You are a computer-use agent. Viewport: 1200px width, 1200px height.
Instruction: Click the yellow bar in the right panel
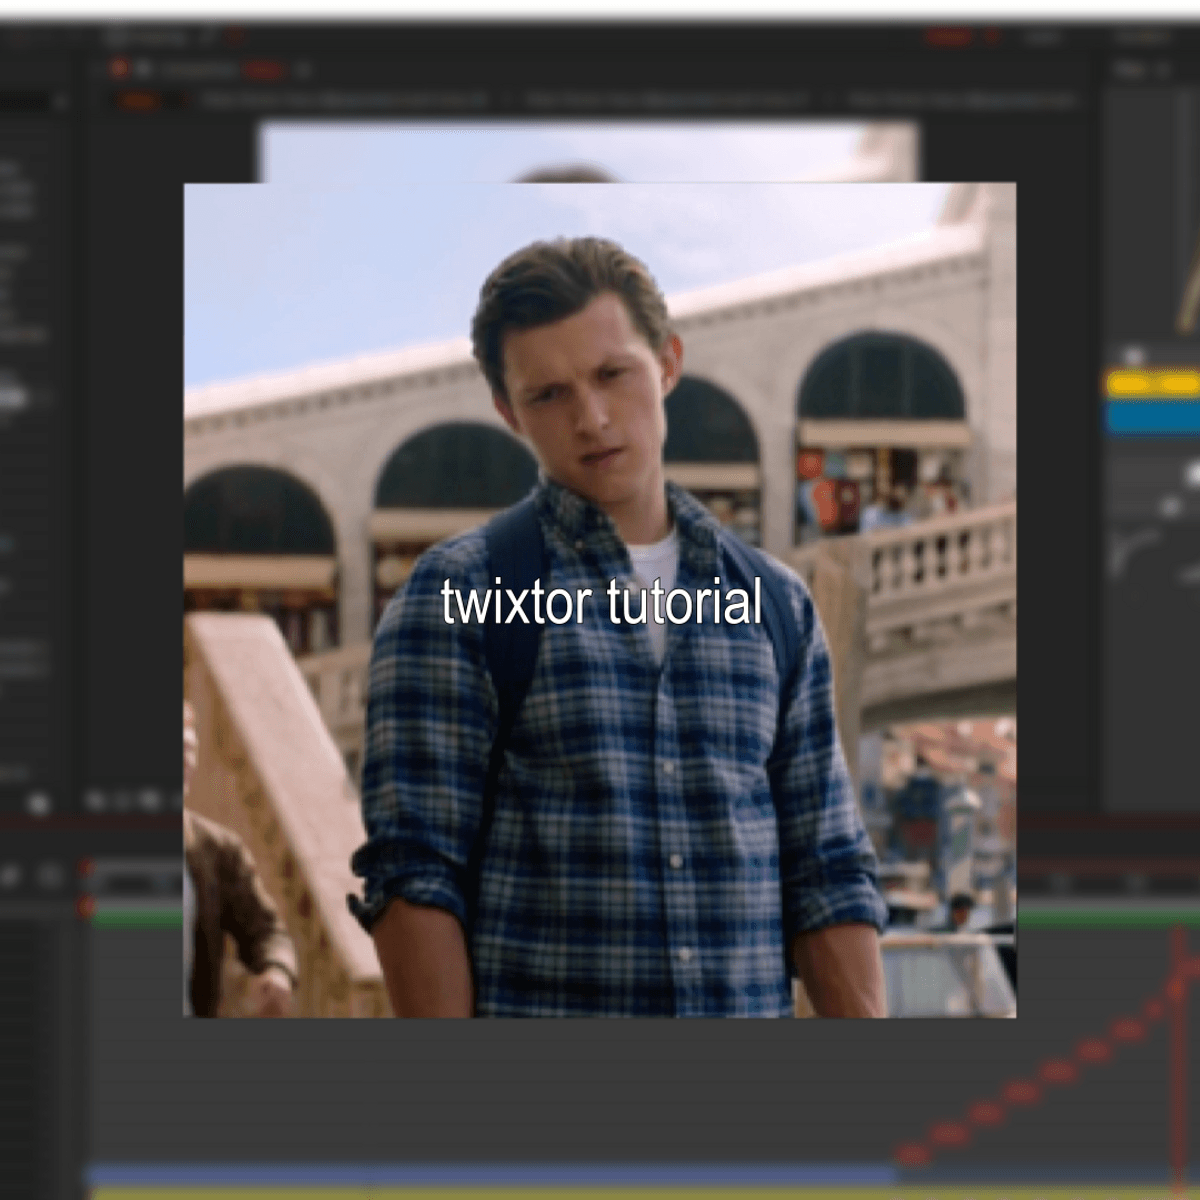[1150, 384]
